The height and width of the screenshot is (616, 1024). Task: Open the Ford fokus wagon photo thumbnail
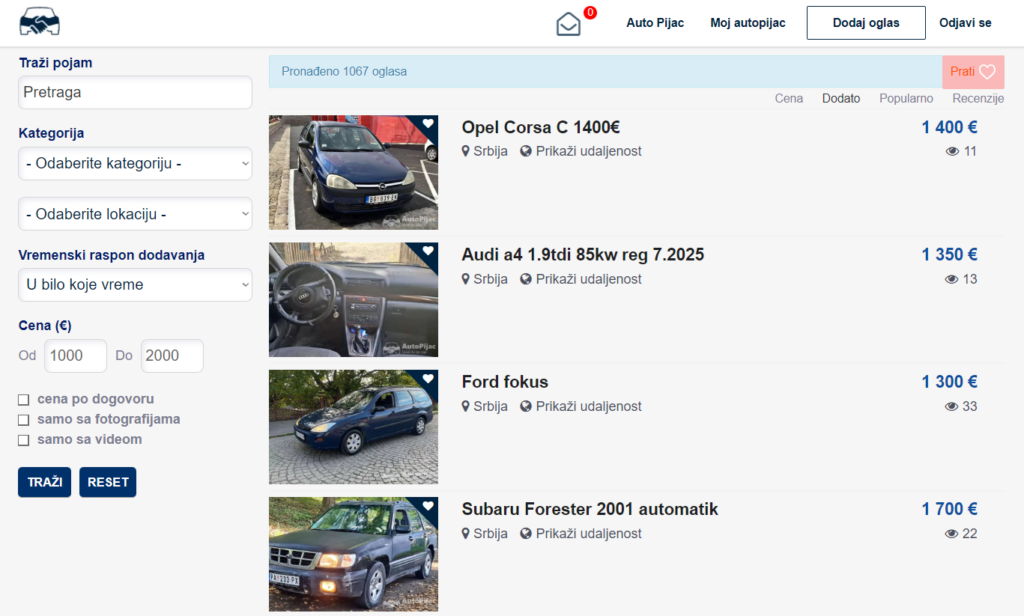coord(353,427)
